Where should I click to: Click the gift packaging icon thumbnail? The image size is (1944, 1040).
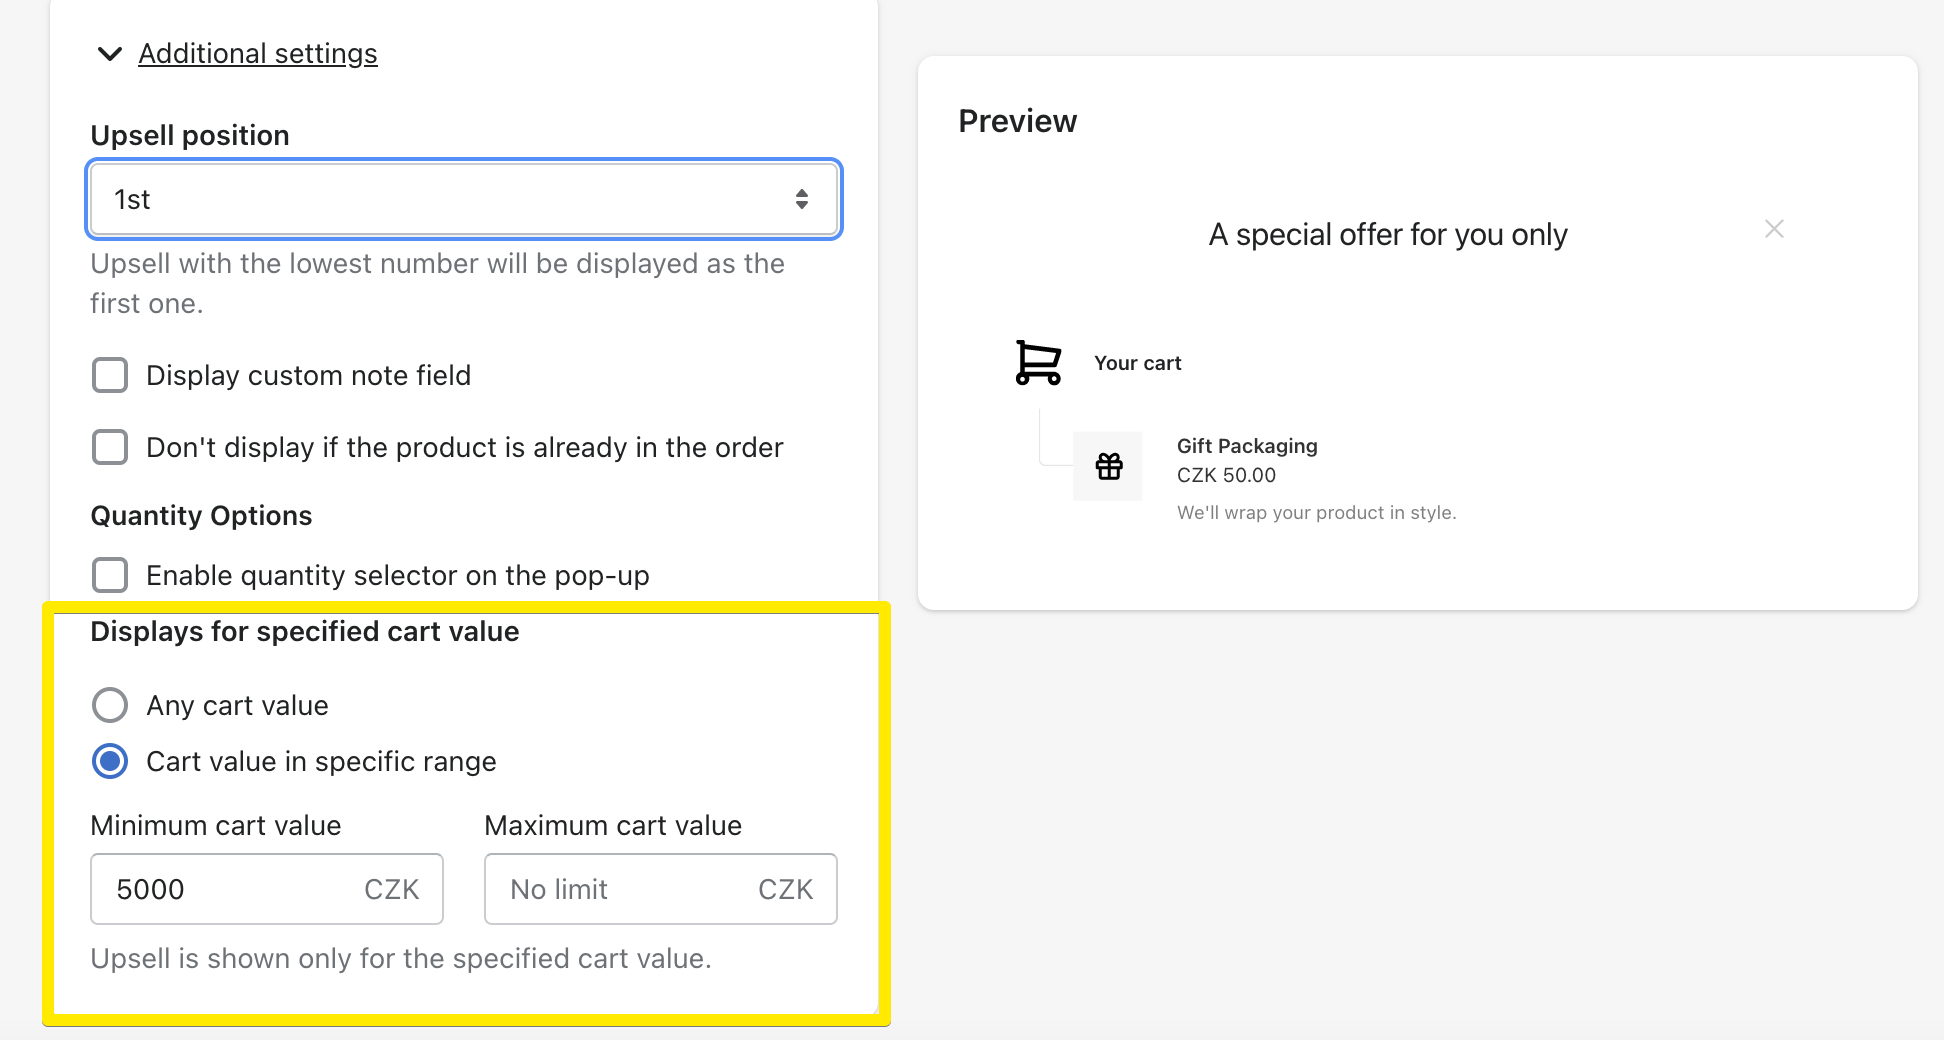tap(1107, 465)
